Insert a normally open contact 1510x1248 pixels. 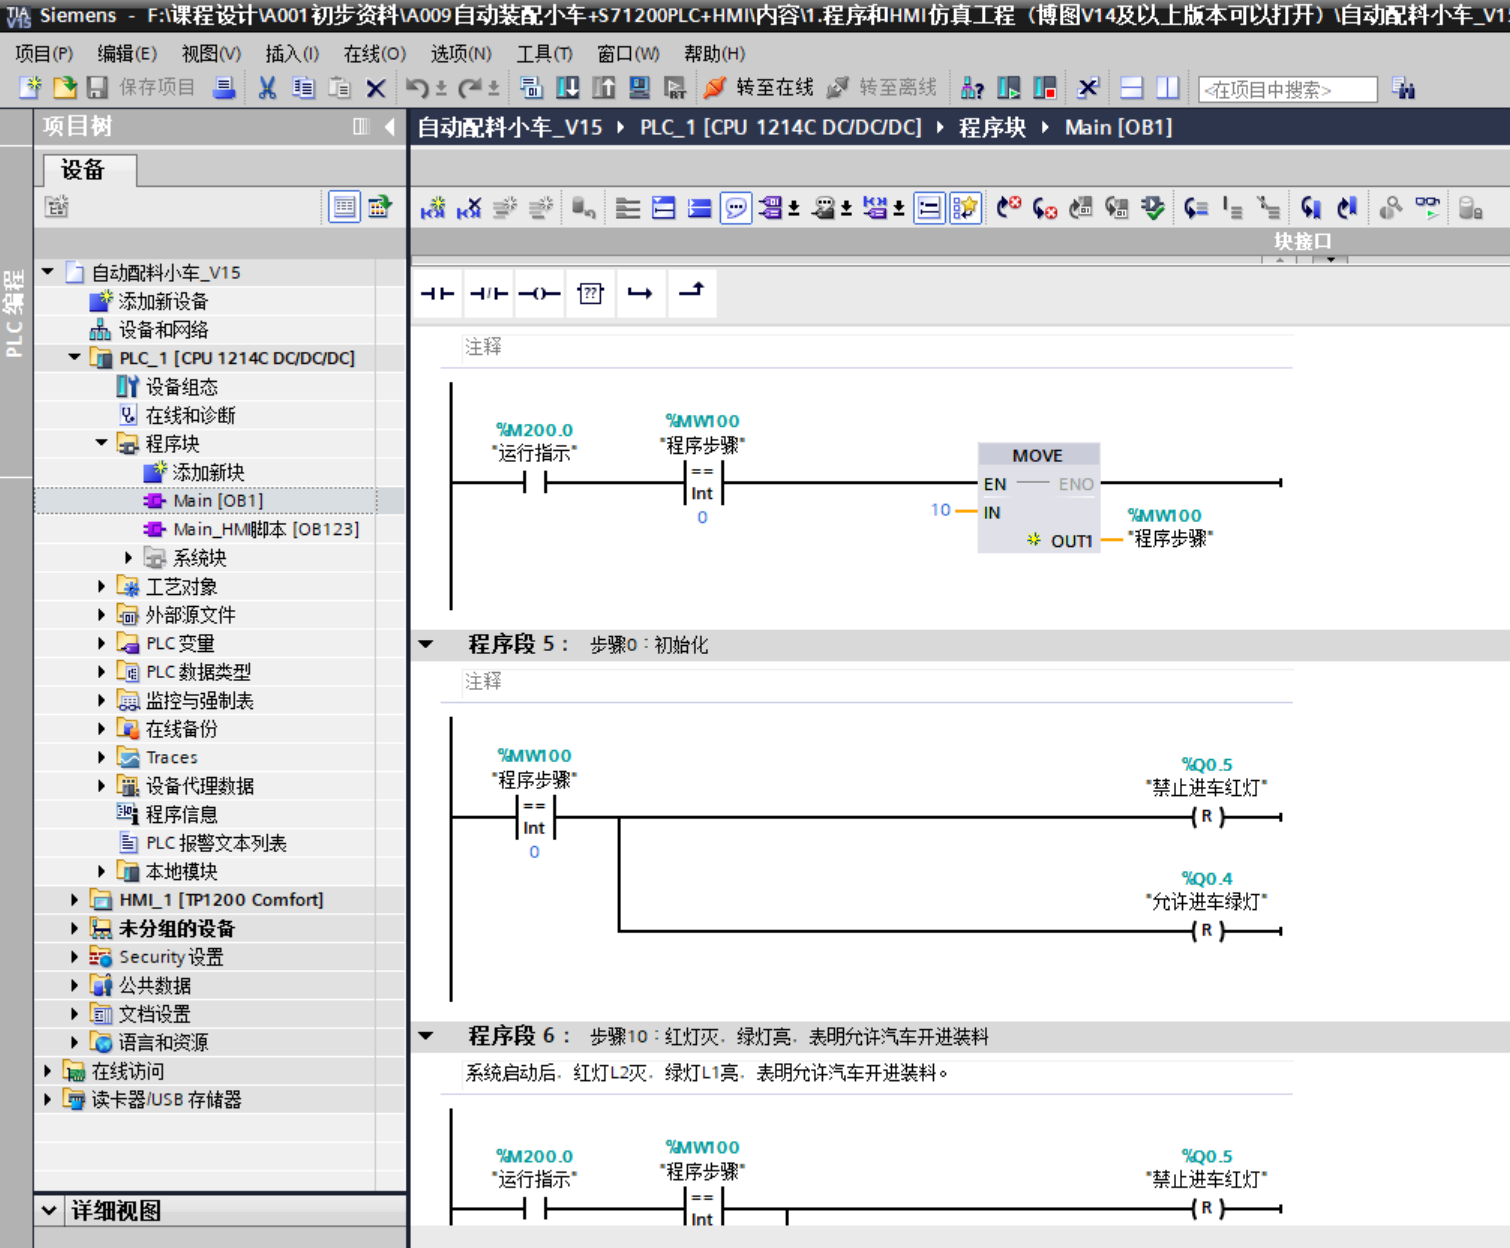(x=437, y=293)
